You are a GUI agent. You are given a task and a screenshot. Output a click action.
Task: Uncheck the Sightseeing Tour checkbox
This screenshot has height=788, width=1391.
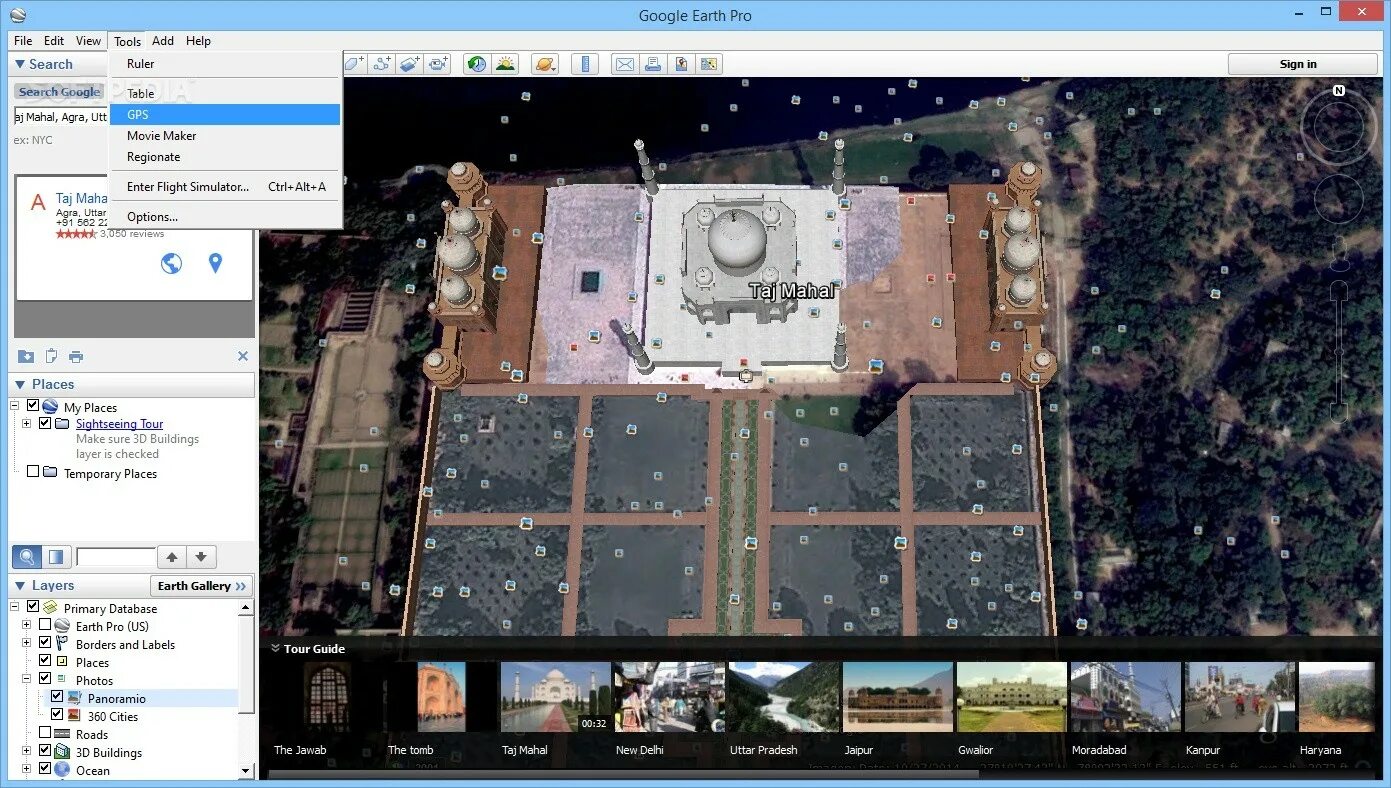[45, 423]
